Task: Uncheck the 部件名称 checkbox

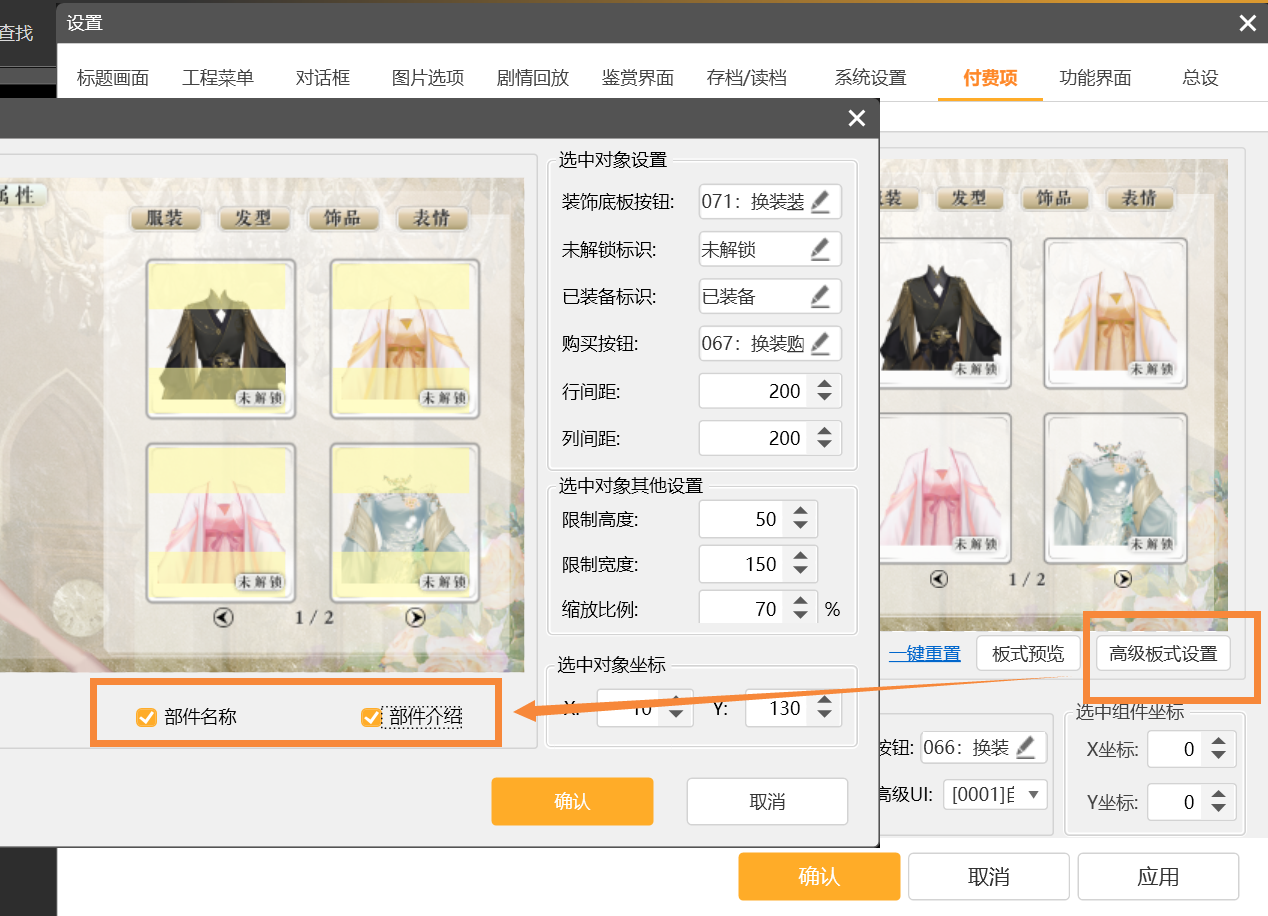Action: (147, 716)
